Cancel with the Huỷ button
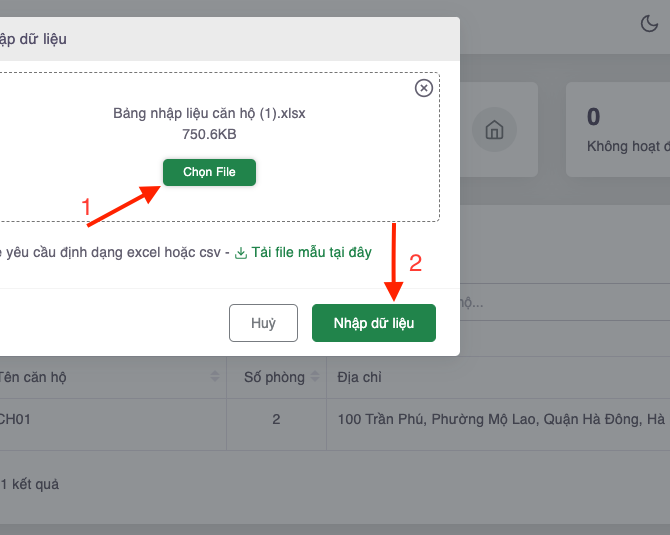Viewport: 670px width, 535px height. [263, 323]
